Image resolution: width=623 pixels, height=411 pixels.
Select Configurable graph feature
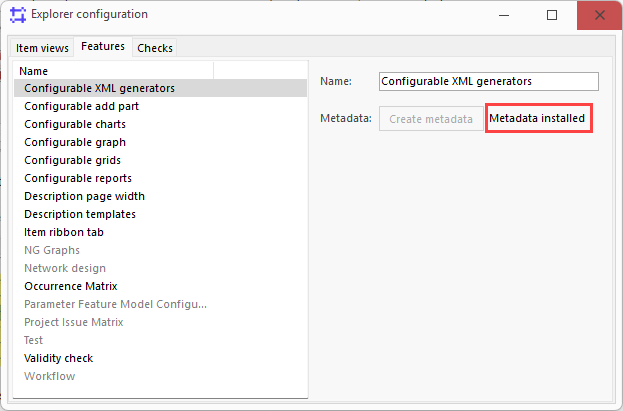pyautogui.click(x=161, y=142)
